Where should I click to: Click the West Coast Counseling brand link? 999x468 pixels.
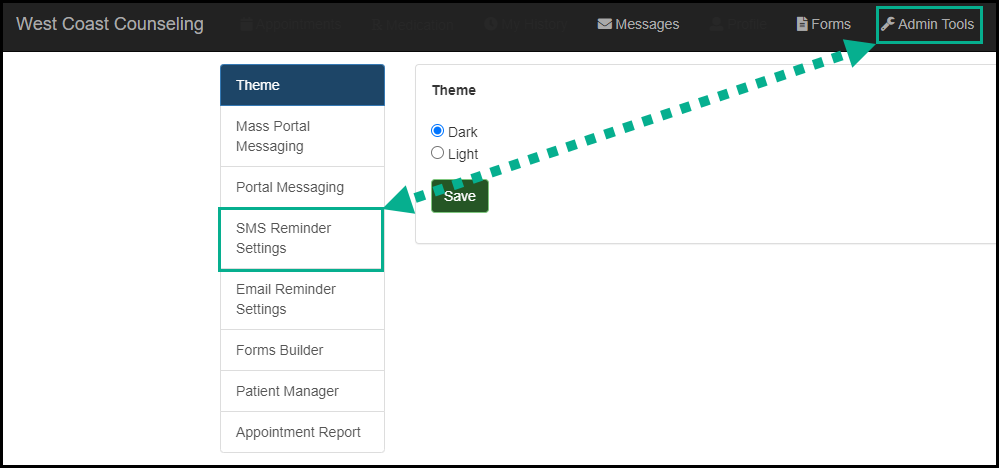[110, 24]
